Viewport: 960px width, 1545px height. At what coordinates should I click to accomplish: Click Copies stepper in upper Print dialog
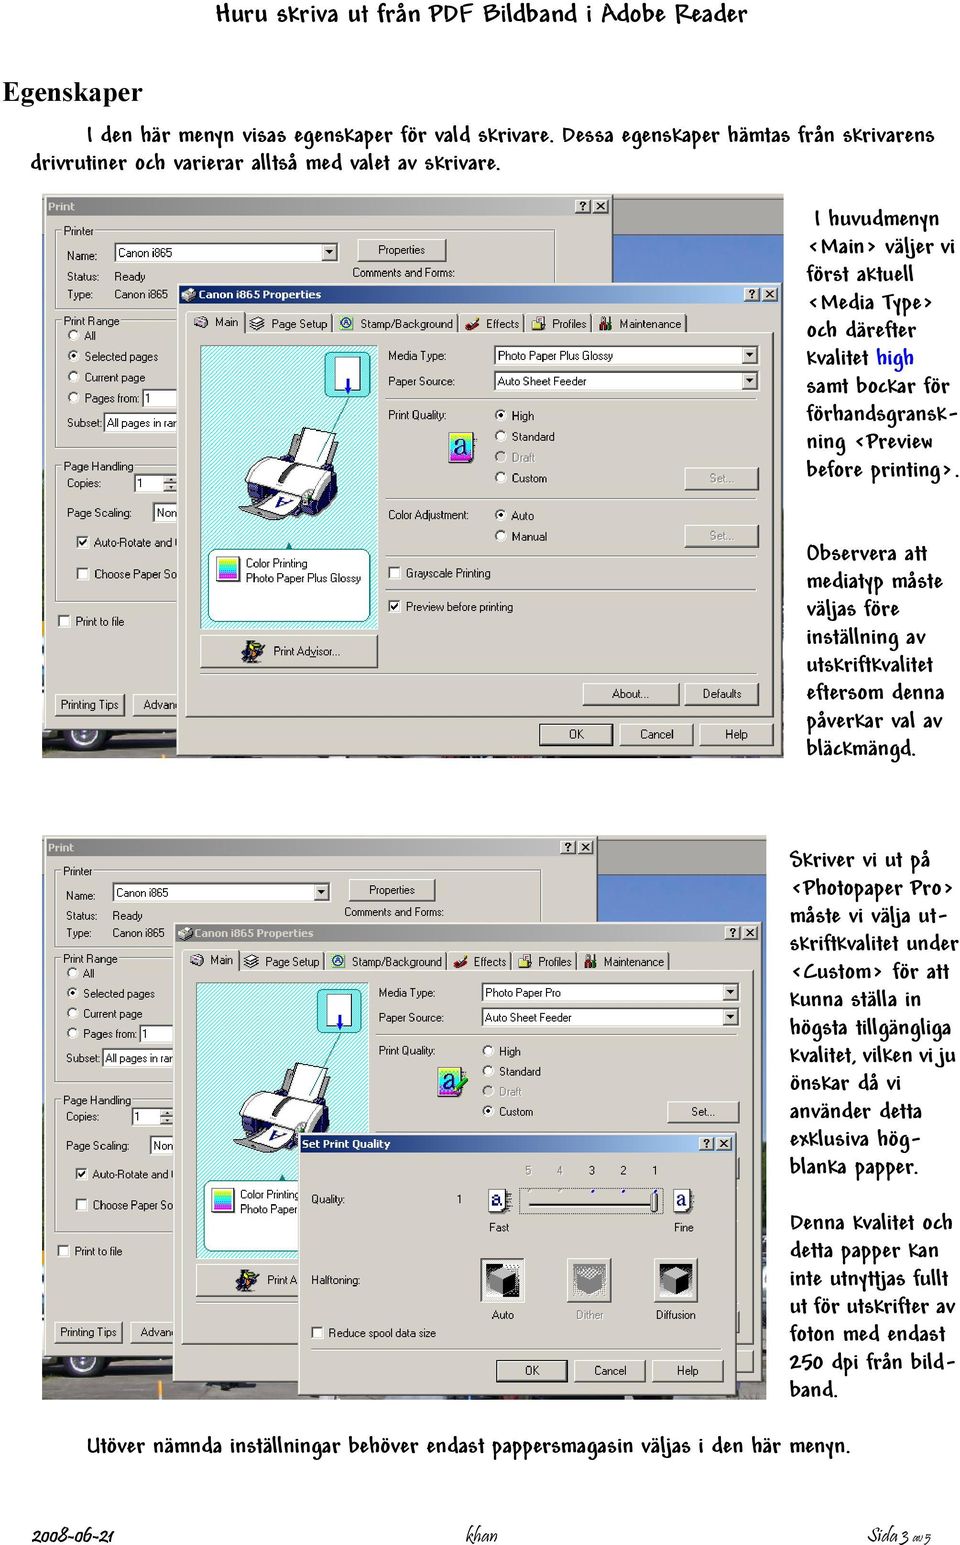(170, 483)
